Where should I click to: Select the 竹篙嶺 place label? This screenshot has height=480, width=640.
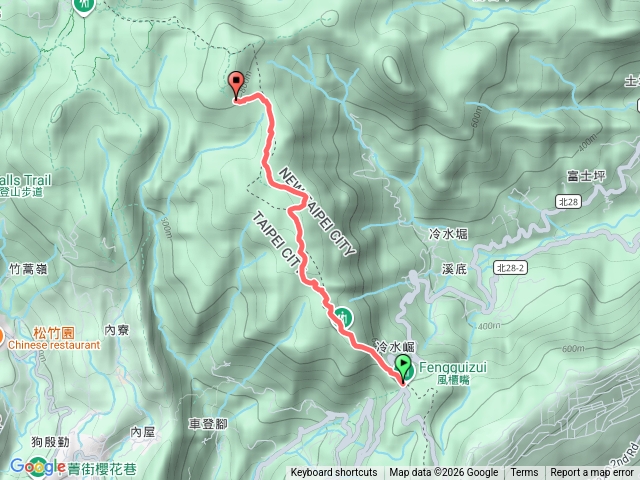coord(29,269)
